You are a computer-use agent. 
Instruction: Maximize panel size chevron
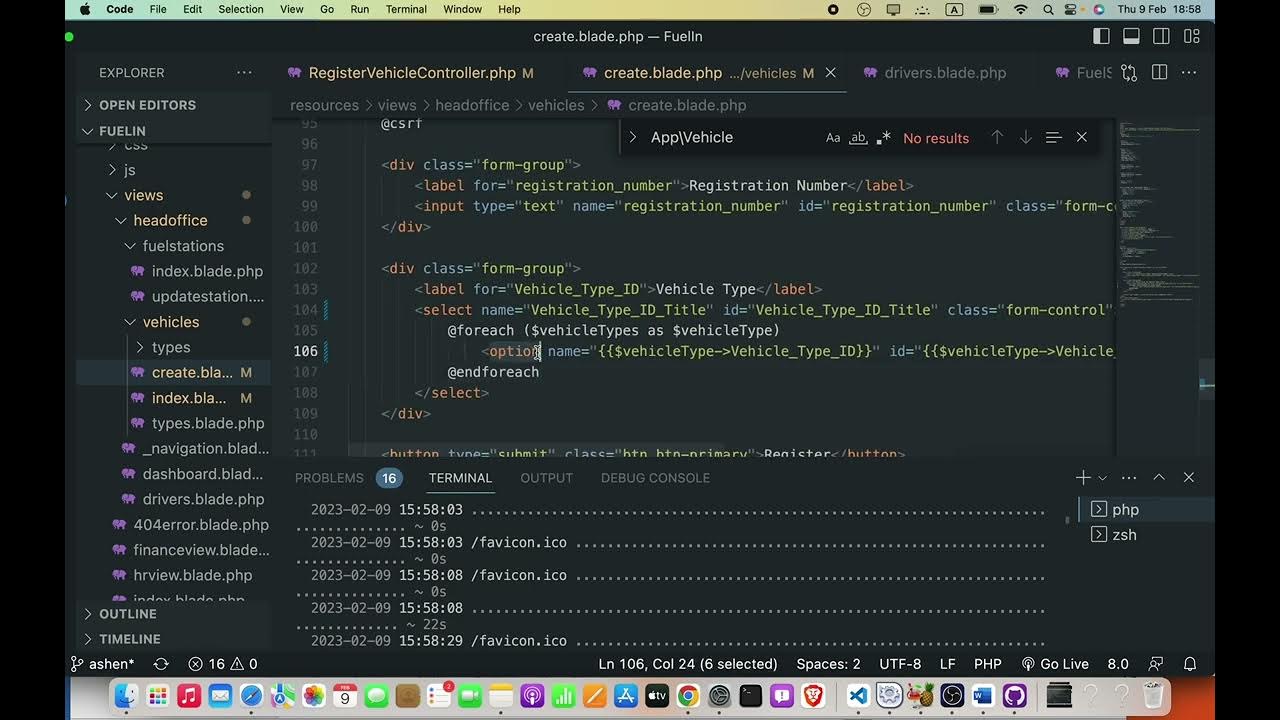point(1159,478)
